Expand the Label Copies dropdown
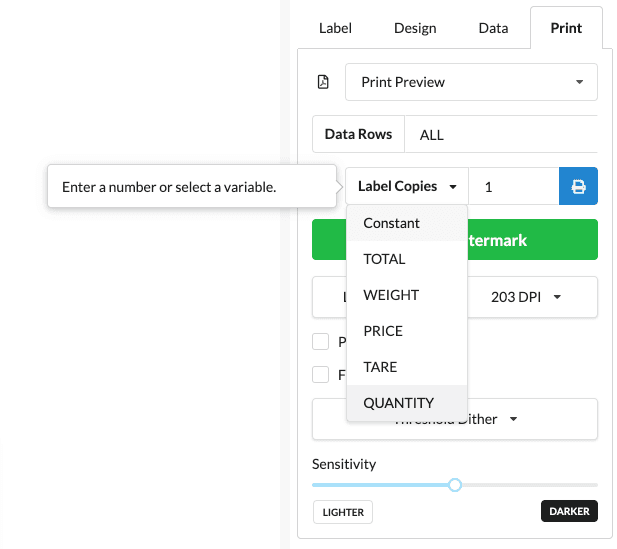617x549 pixels. pos(407,186)
